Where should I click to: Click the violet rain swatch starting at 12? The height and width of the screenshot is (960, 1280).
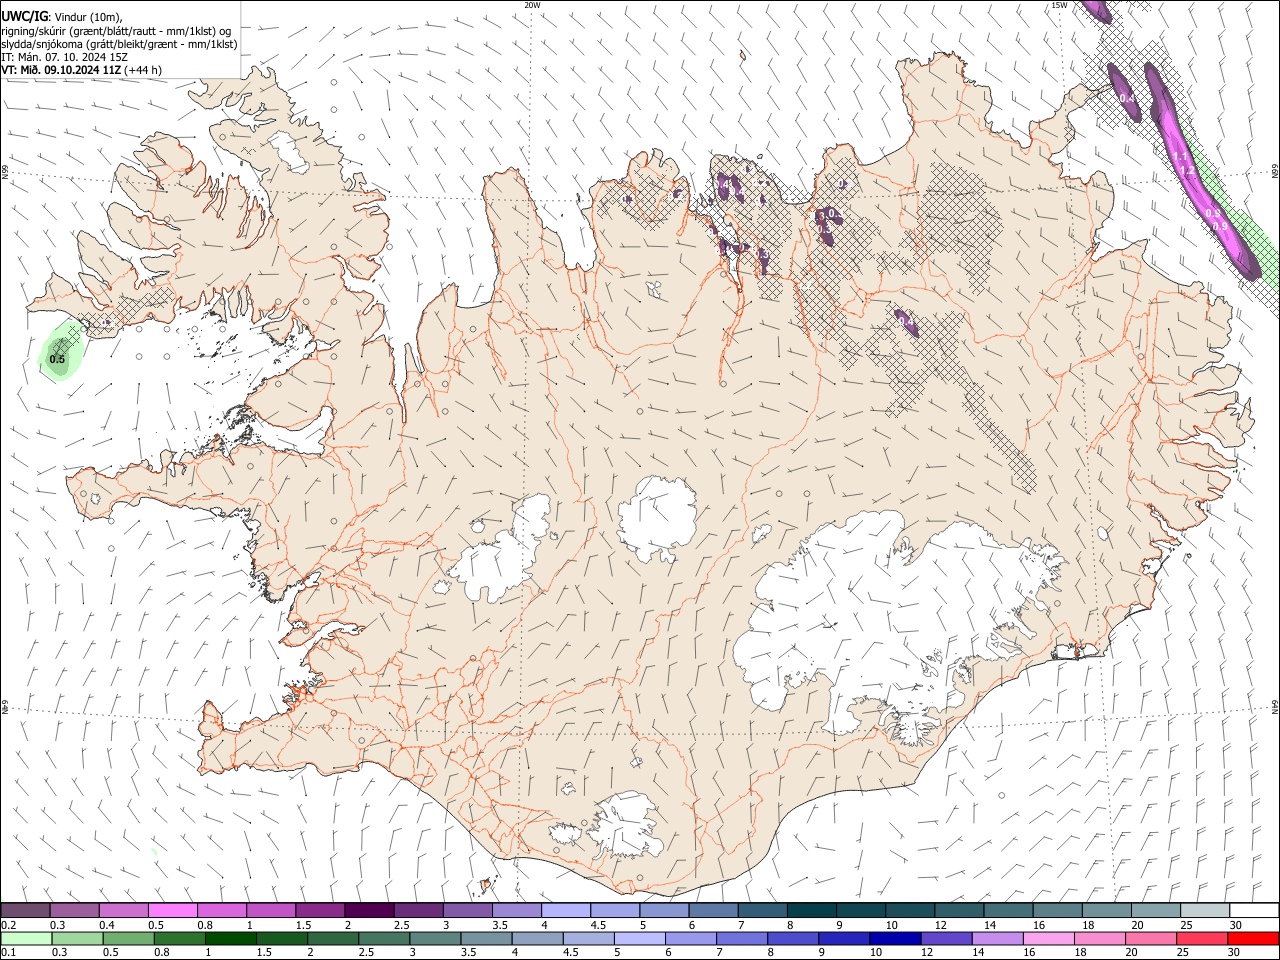[x=946, y=938]
